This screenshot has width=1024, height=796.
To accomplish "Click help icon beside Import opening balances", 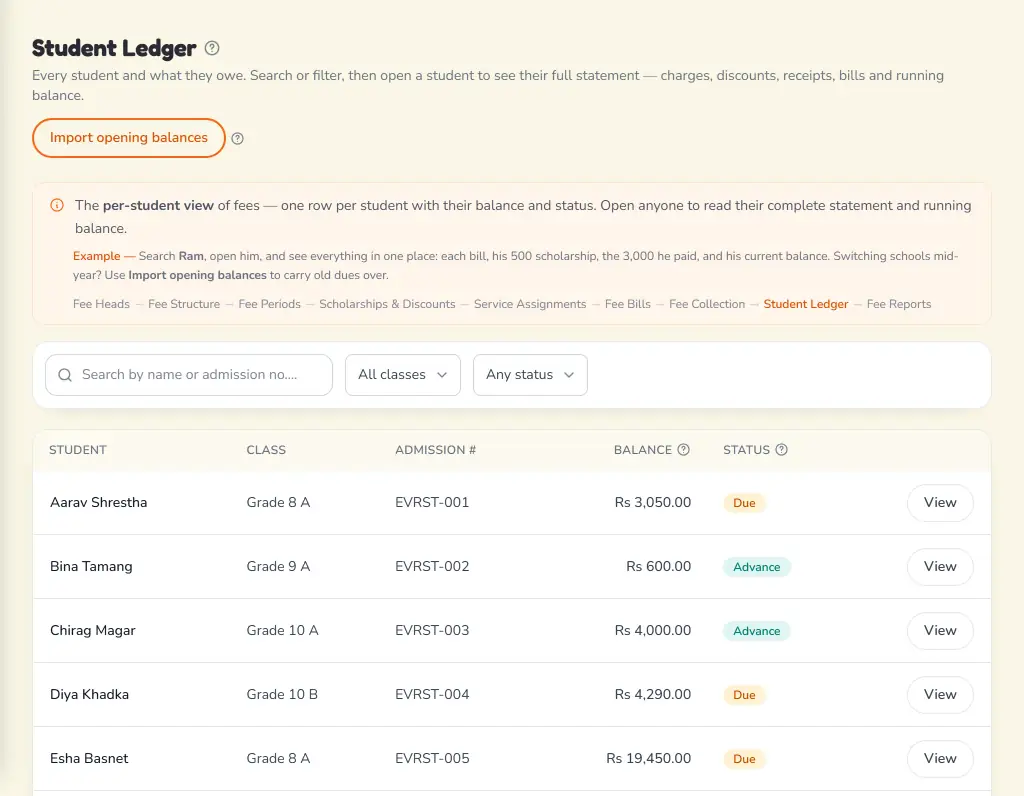I will (238, 138).
